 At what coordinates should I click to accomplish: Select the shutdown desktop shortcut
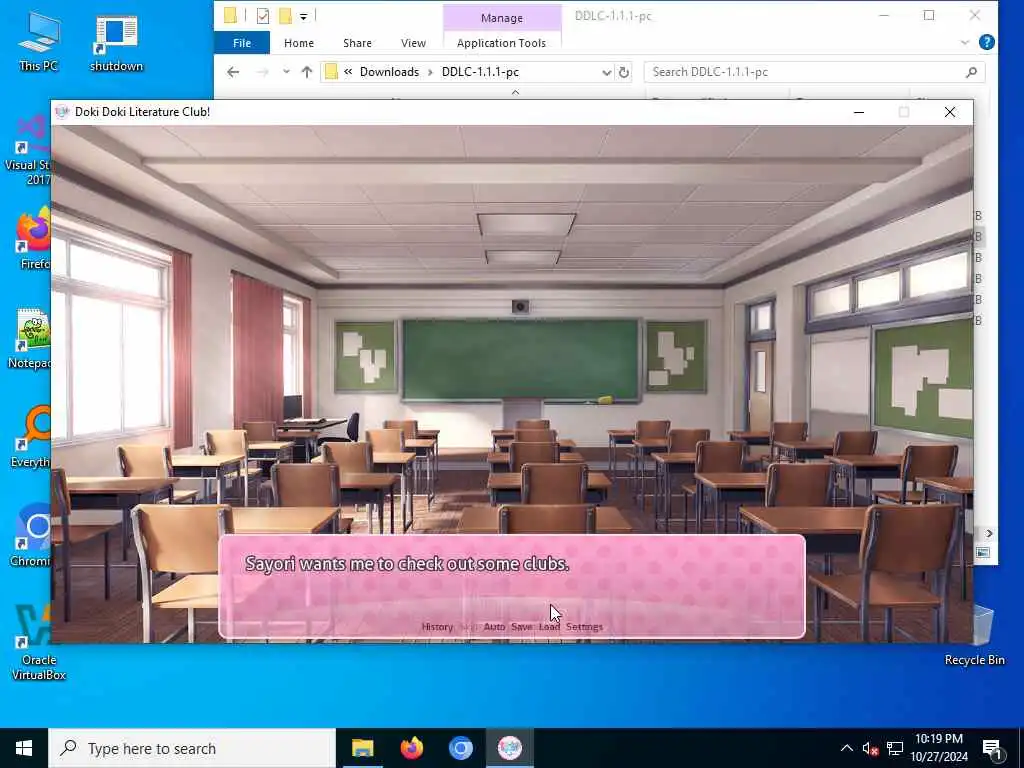116,43
